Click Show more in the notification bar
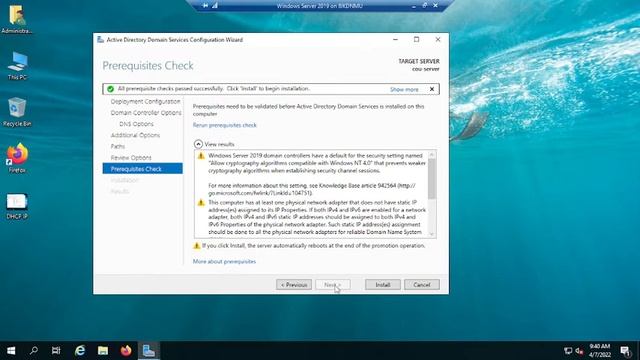The image size is (640, 360). click(x=404, y=89)
